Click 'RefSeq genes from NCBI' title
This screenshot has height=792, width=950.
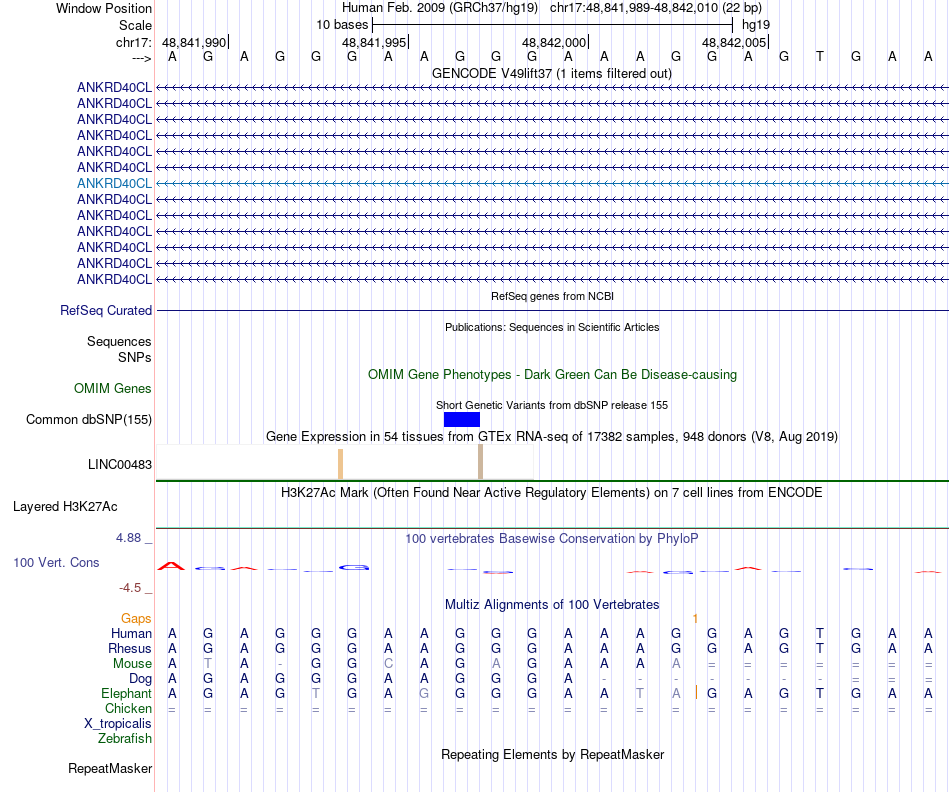click(x=552, y=296)
